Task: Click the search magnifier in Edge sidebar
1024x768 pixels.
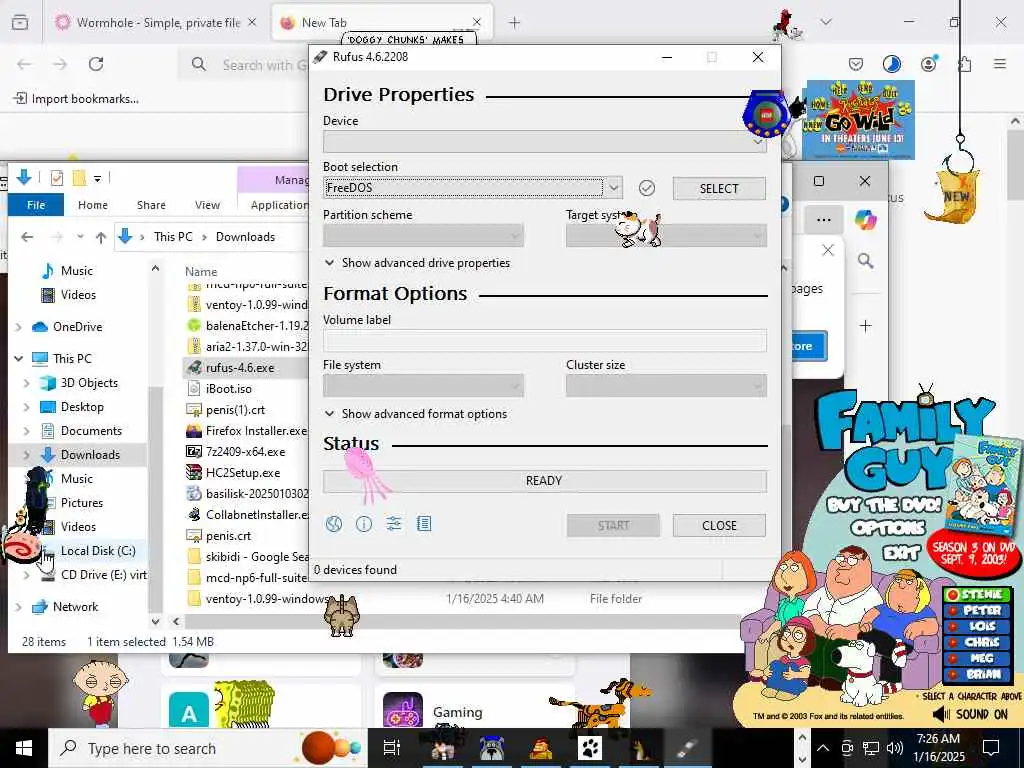Action: pos(865,261)
